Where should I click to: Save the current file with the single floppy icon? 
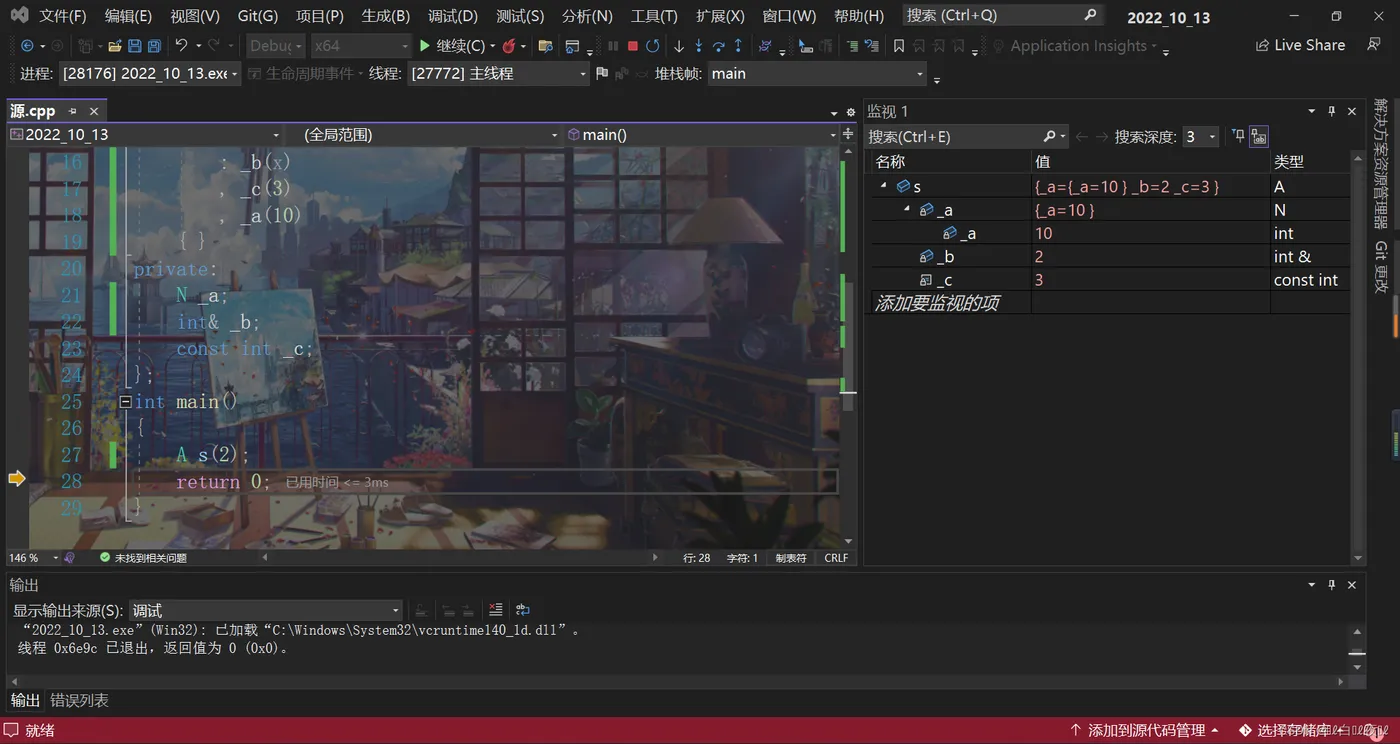(135, 46)
